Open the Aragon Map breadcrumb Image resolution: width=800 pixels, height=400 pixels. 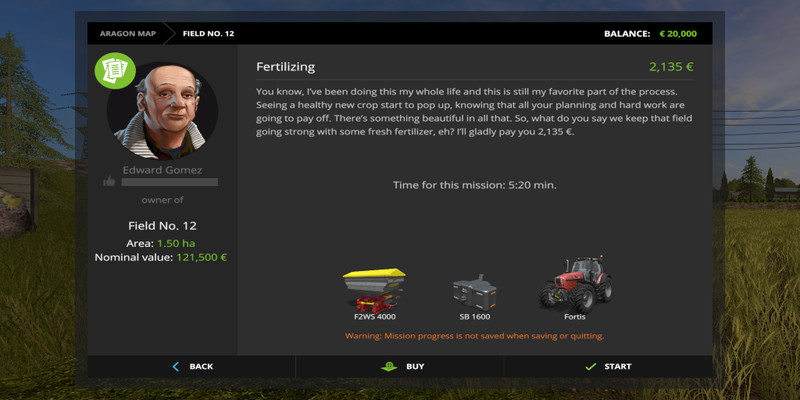pos(128,34)
